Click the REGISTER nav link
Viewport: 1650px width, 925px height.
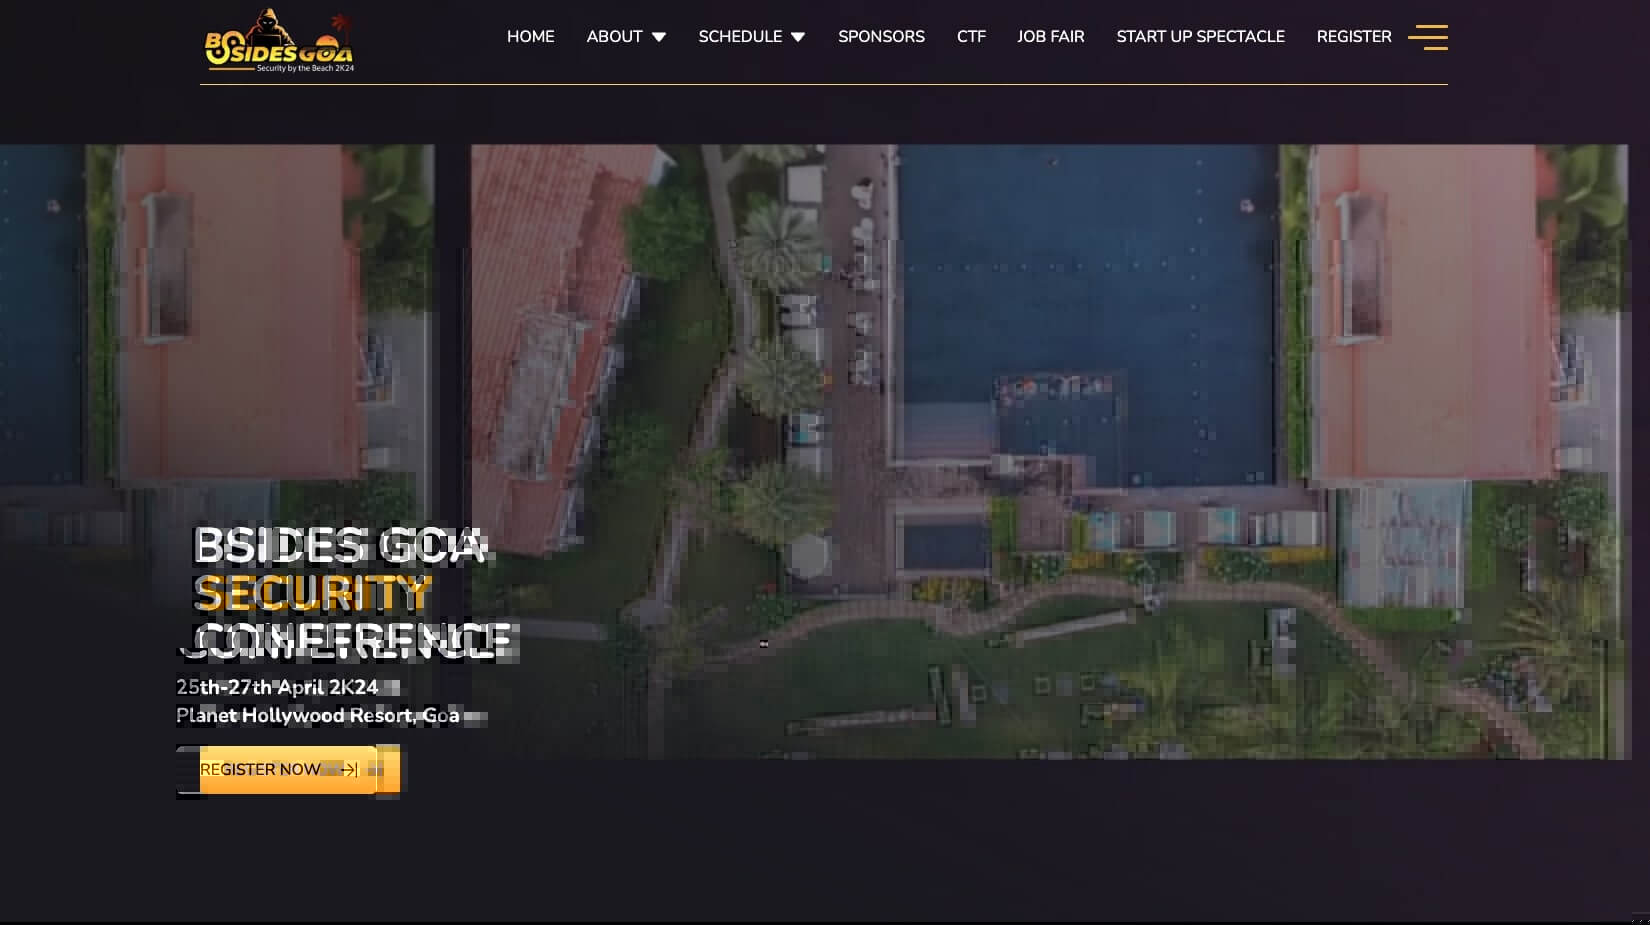point(1354,36)
